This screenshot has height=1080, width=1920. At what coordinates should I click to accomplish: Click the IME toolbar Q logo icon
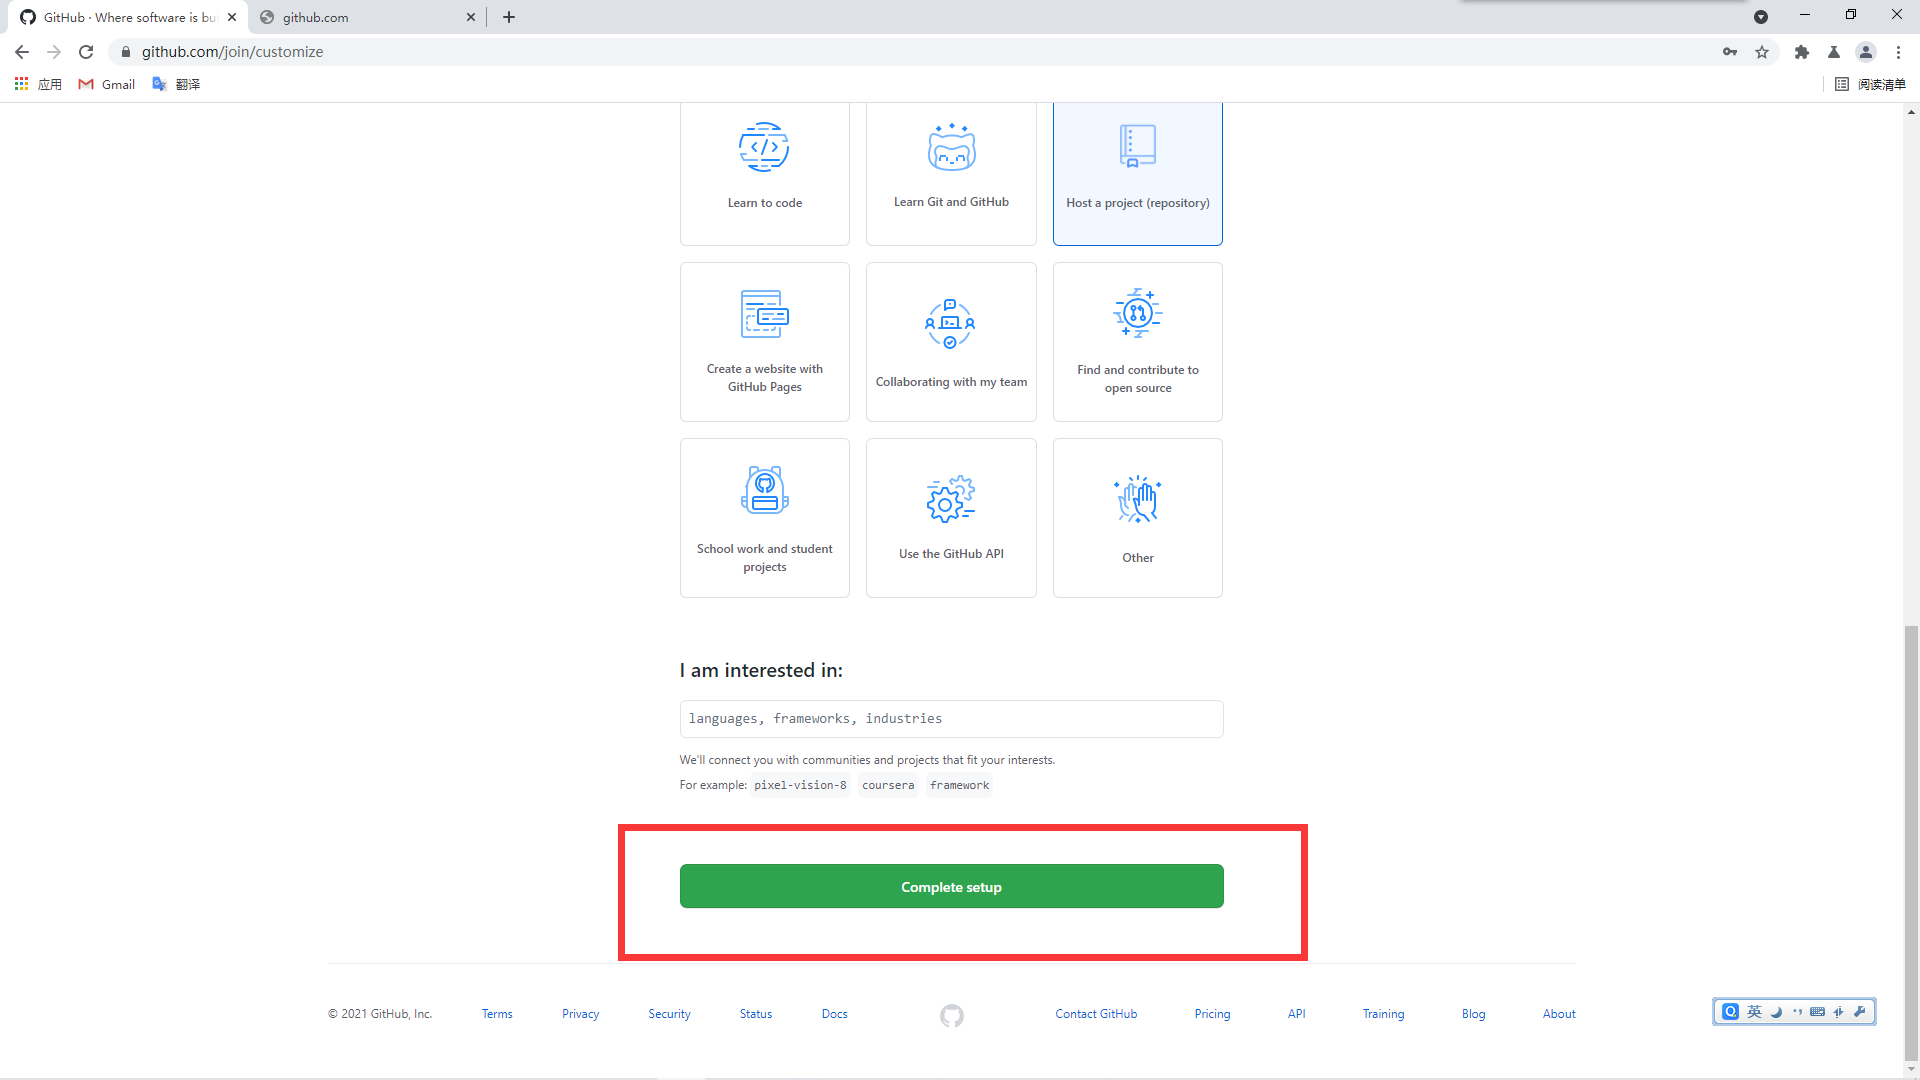pos(1731,1012)
